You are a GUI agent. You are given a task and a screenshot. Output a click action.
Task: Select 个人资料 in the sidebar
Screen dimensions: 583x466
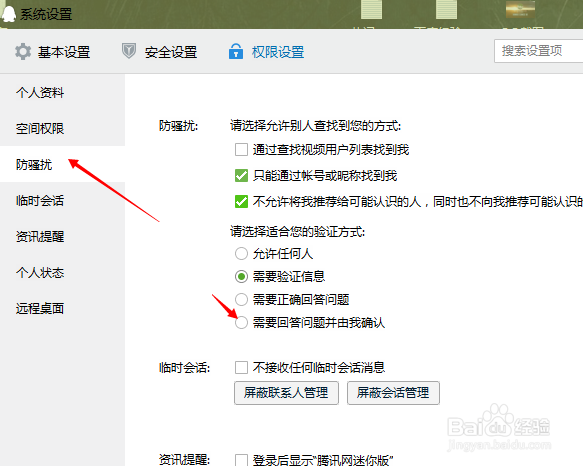(x=62, y=92)
